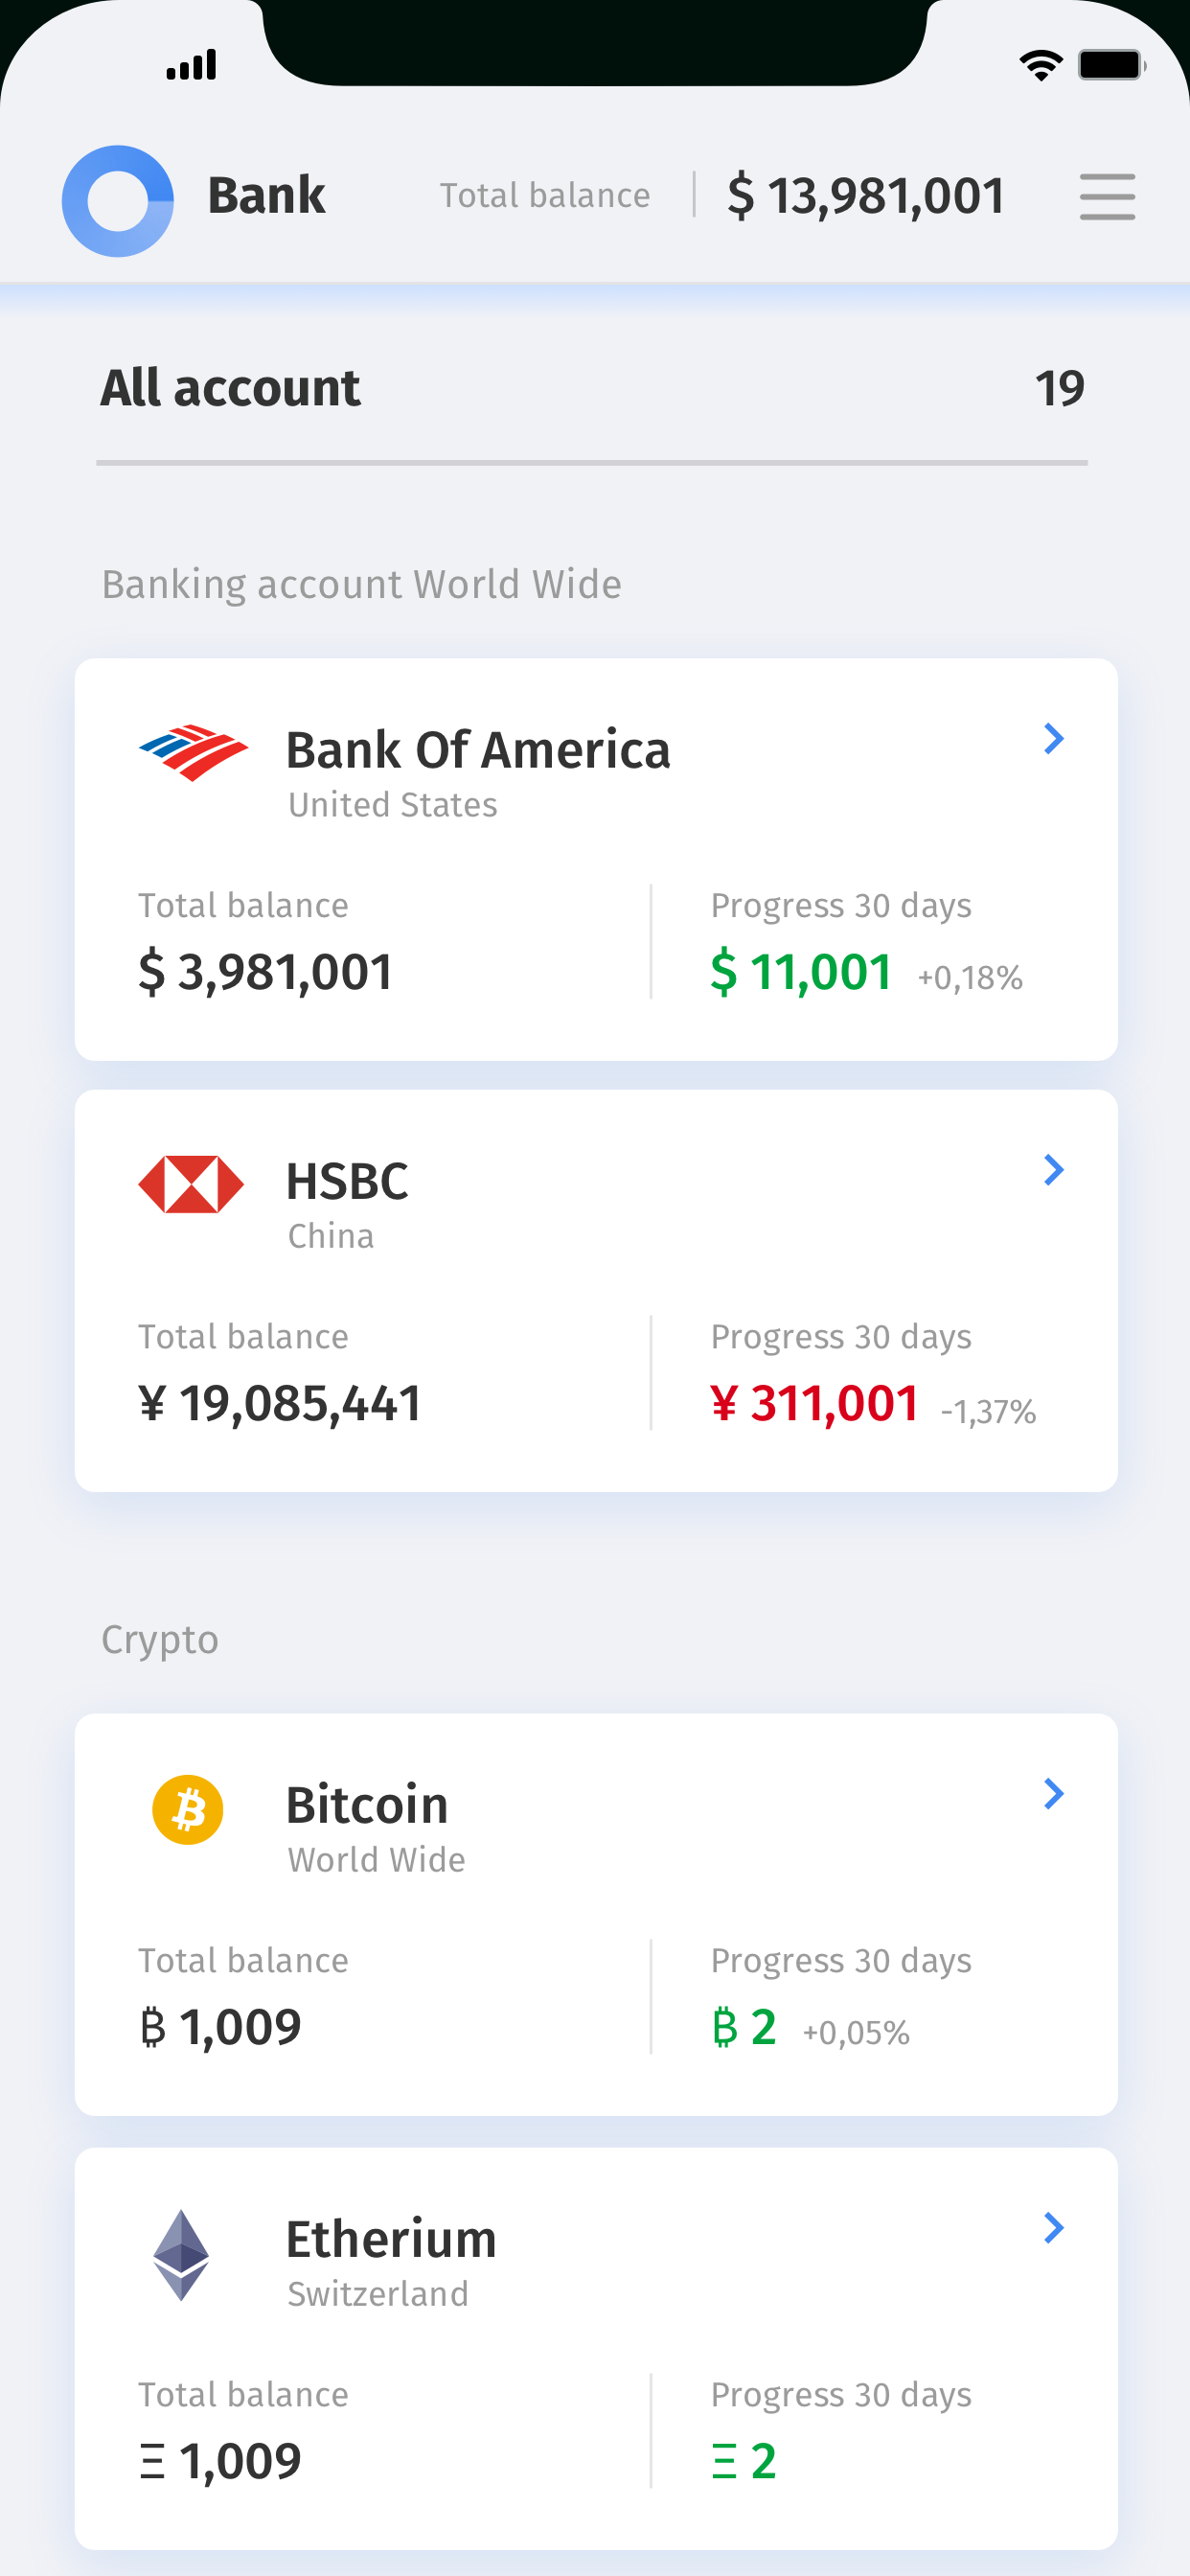Tap the Etherium diamond icon
1190x2576 pixels.
click(x=181, y=2254)
